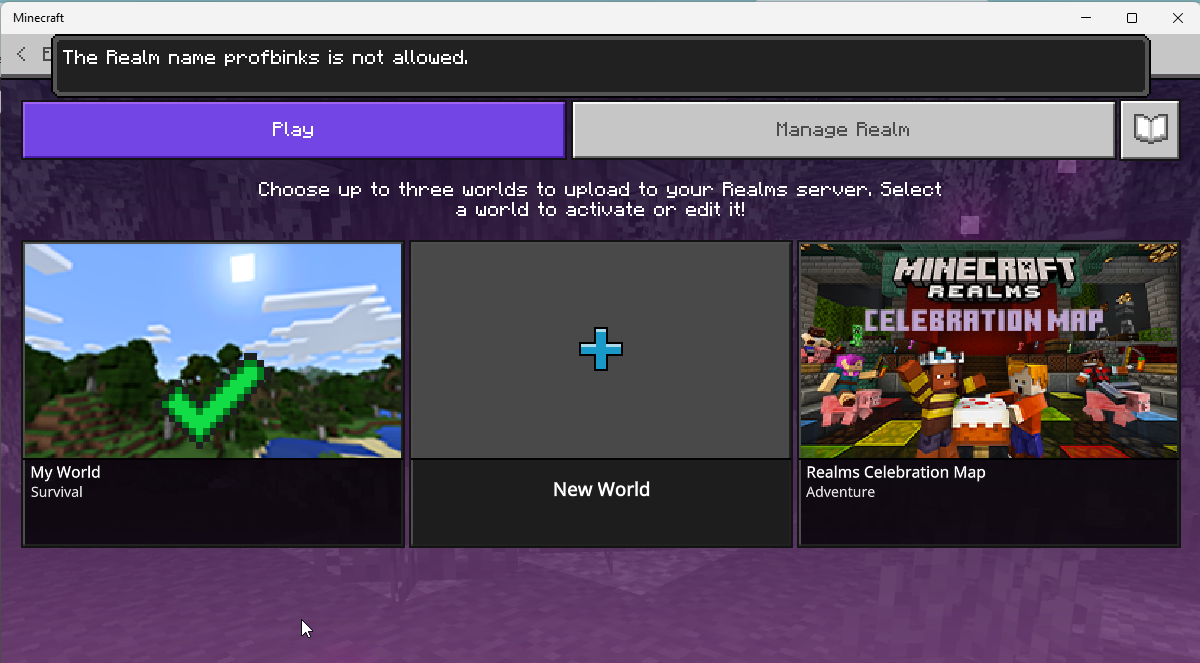Click the blue plus icon
This screenshot has height=663, width=1200.
click(601, 349)
